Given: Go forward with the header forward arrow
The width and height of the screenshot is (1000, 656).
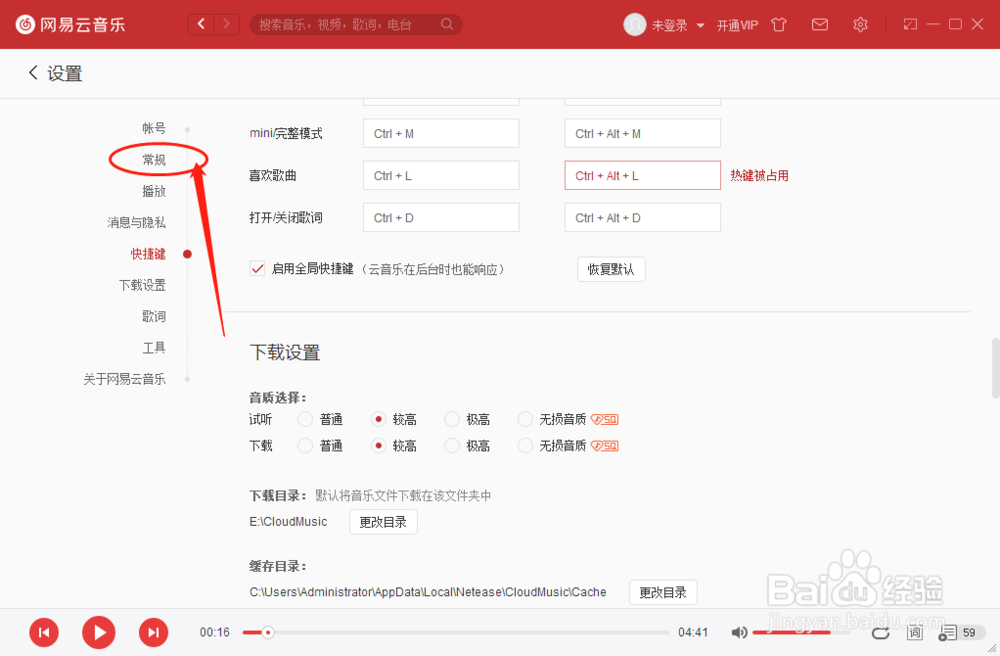Looking at the screenshot, I should pyautogui.click(x=226, y=24).
